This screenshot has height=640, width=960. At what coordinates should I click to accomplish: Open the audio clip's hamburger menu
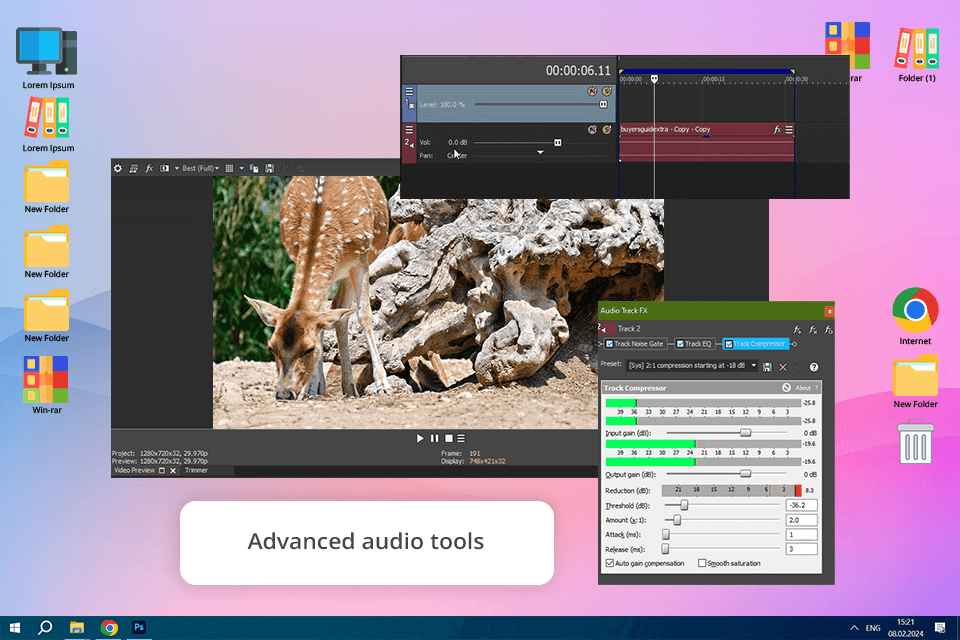pos(789,130)
